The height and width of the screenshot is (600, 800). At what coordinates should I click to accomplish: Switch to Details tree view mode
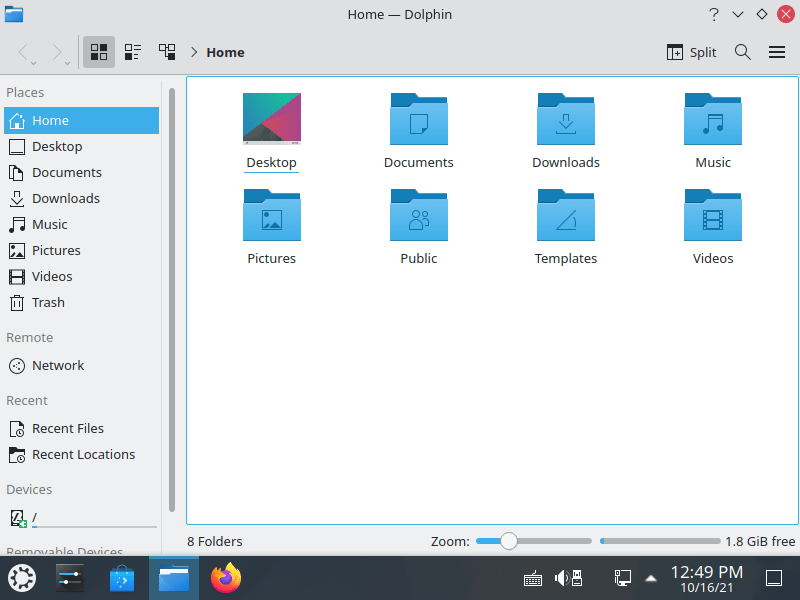(167, 52)
